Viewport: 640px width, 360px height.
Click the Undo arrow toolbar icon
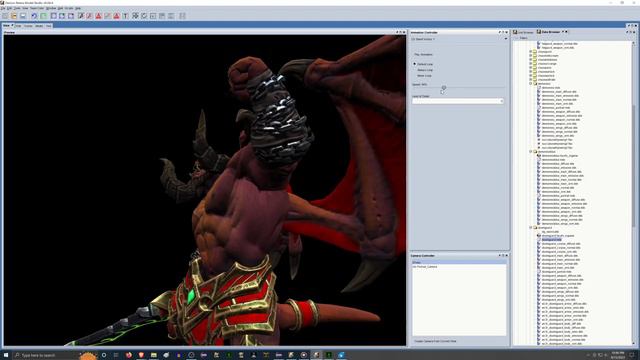point(34,16)
